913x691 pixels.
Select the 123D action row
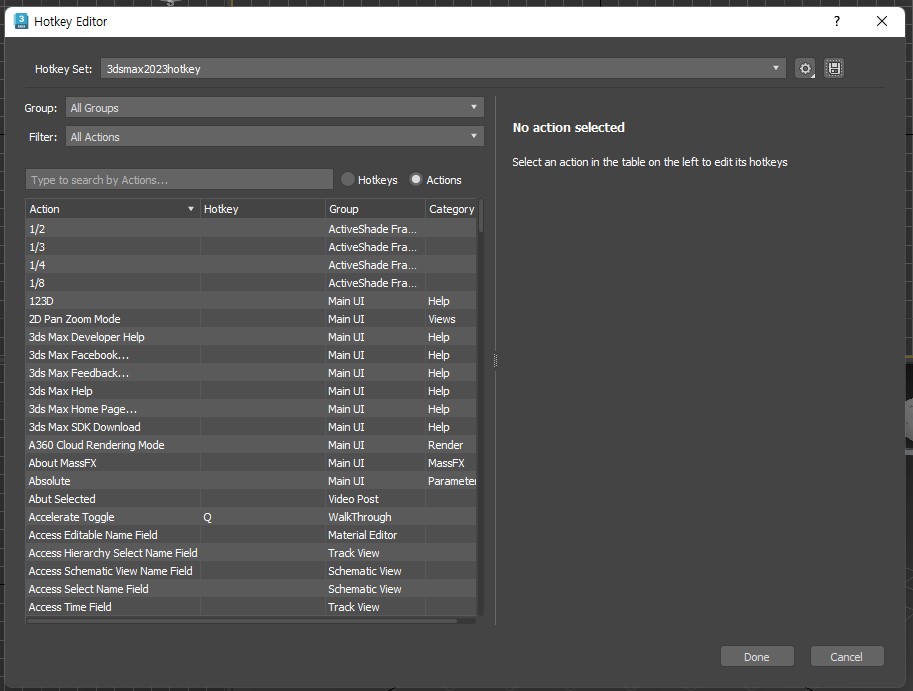(x=251, y=301)
